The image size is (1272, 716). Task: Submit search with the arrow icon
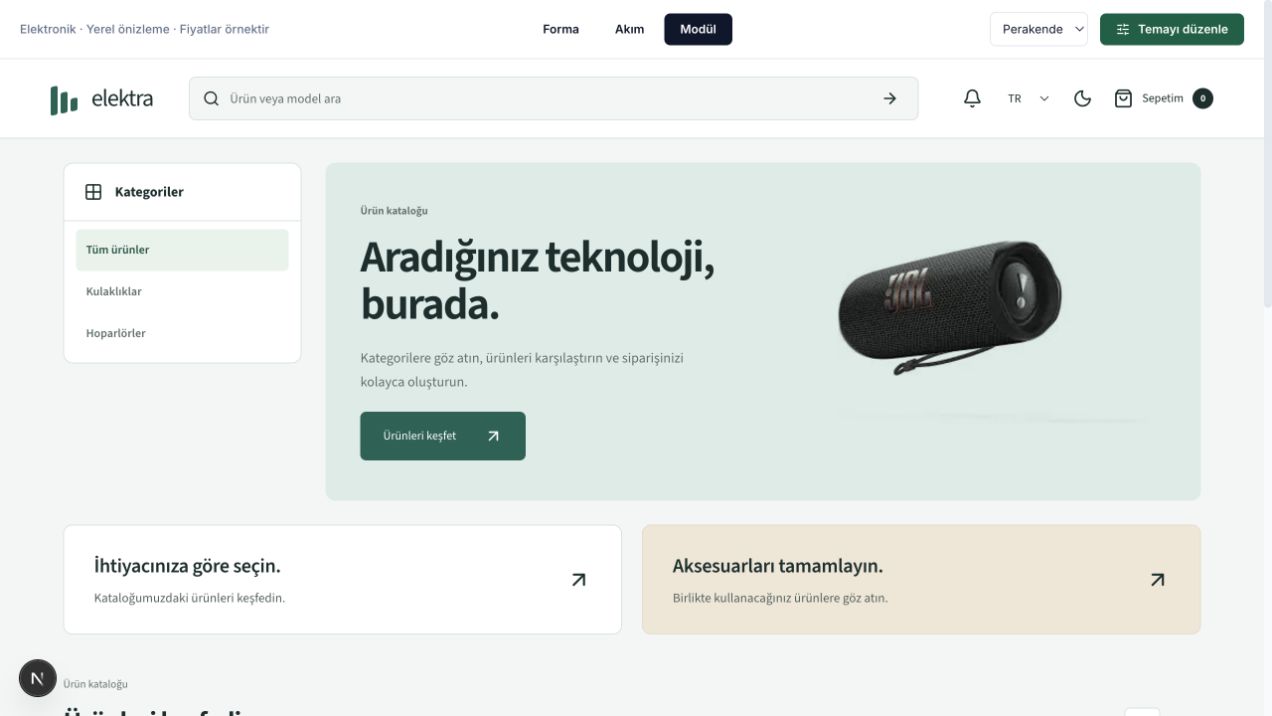pyautogui.click(x=890, y=98)
